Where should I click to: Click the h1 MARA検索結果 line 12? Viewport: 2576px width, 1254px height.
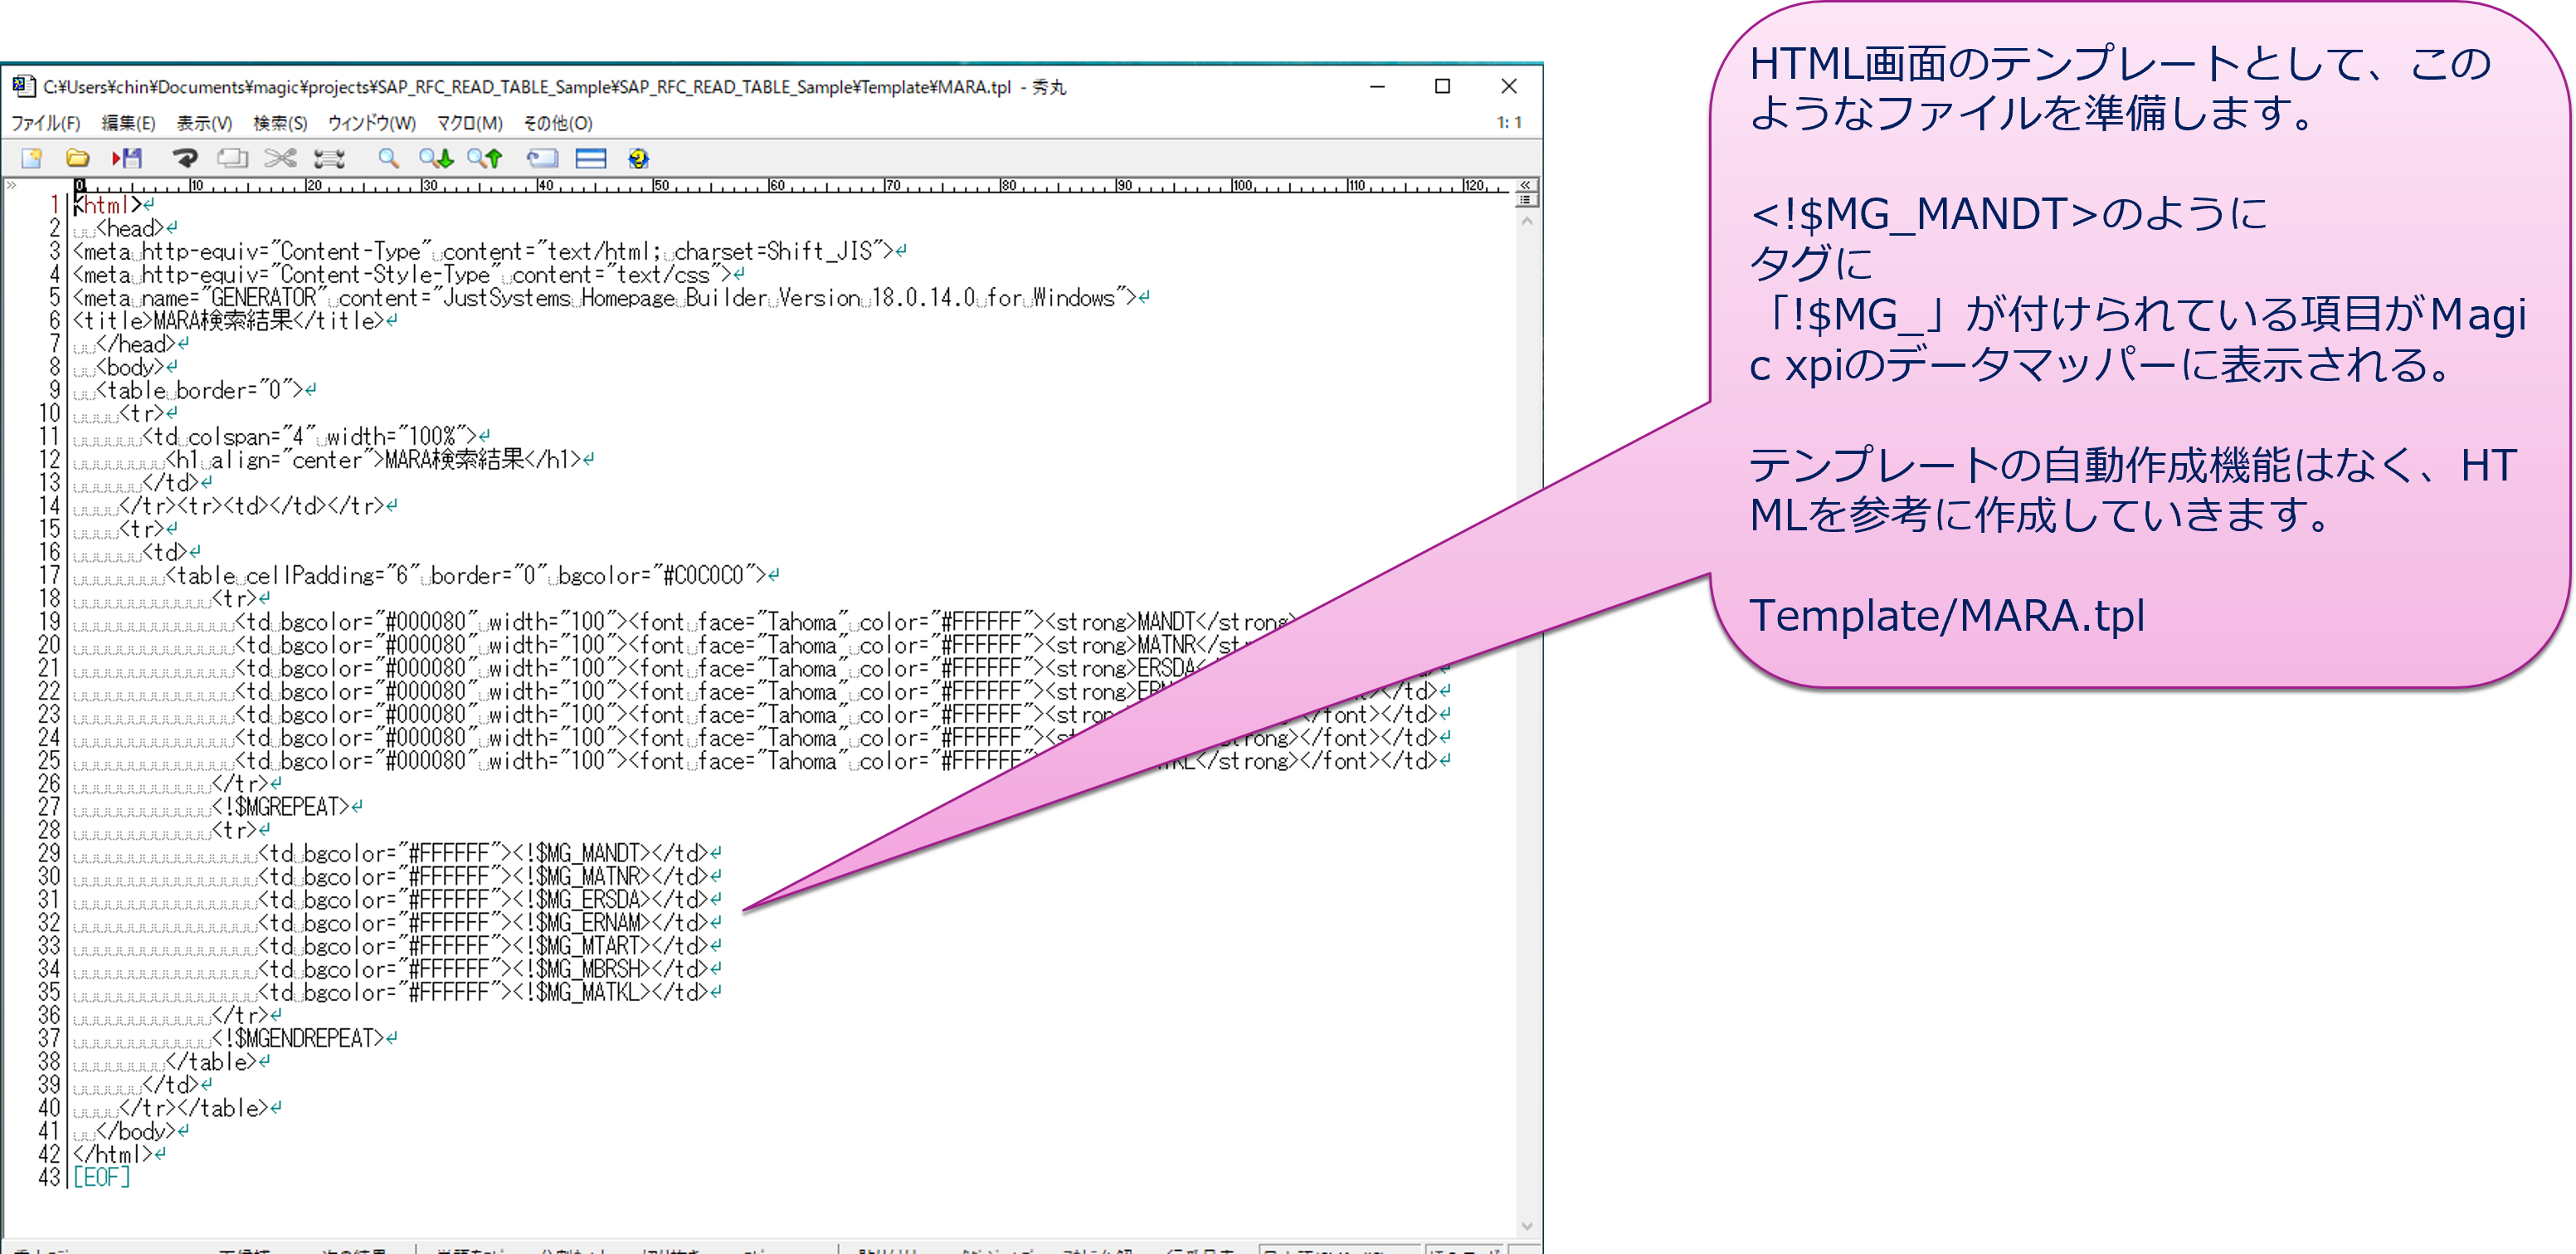(x=374, y=460)
